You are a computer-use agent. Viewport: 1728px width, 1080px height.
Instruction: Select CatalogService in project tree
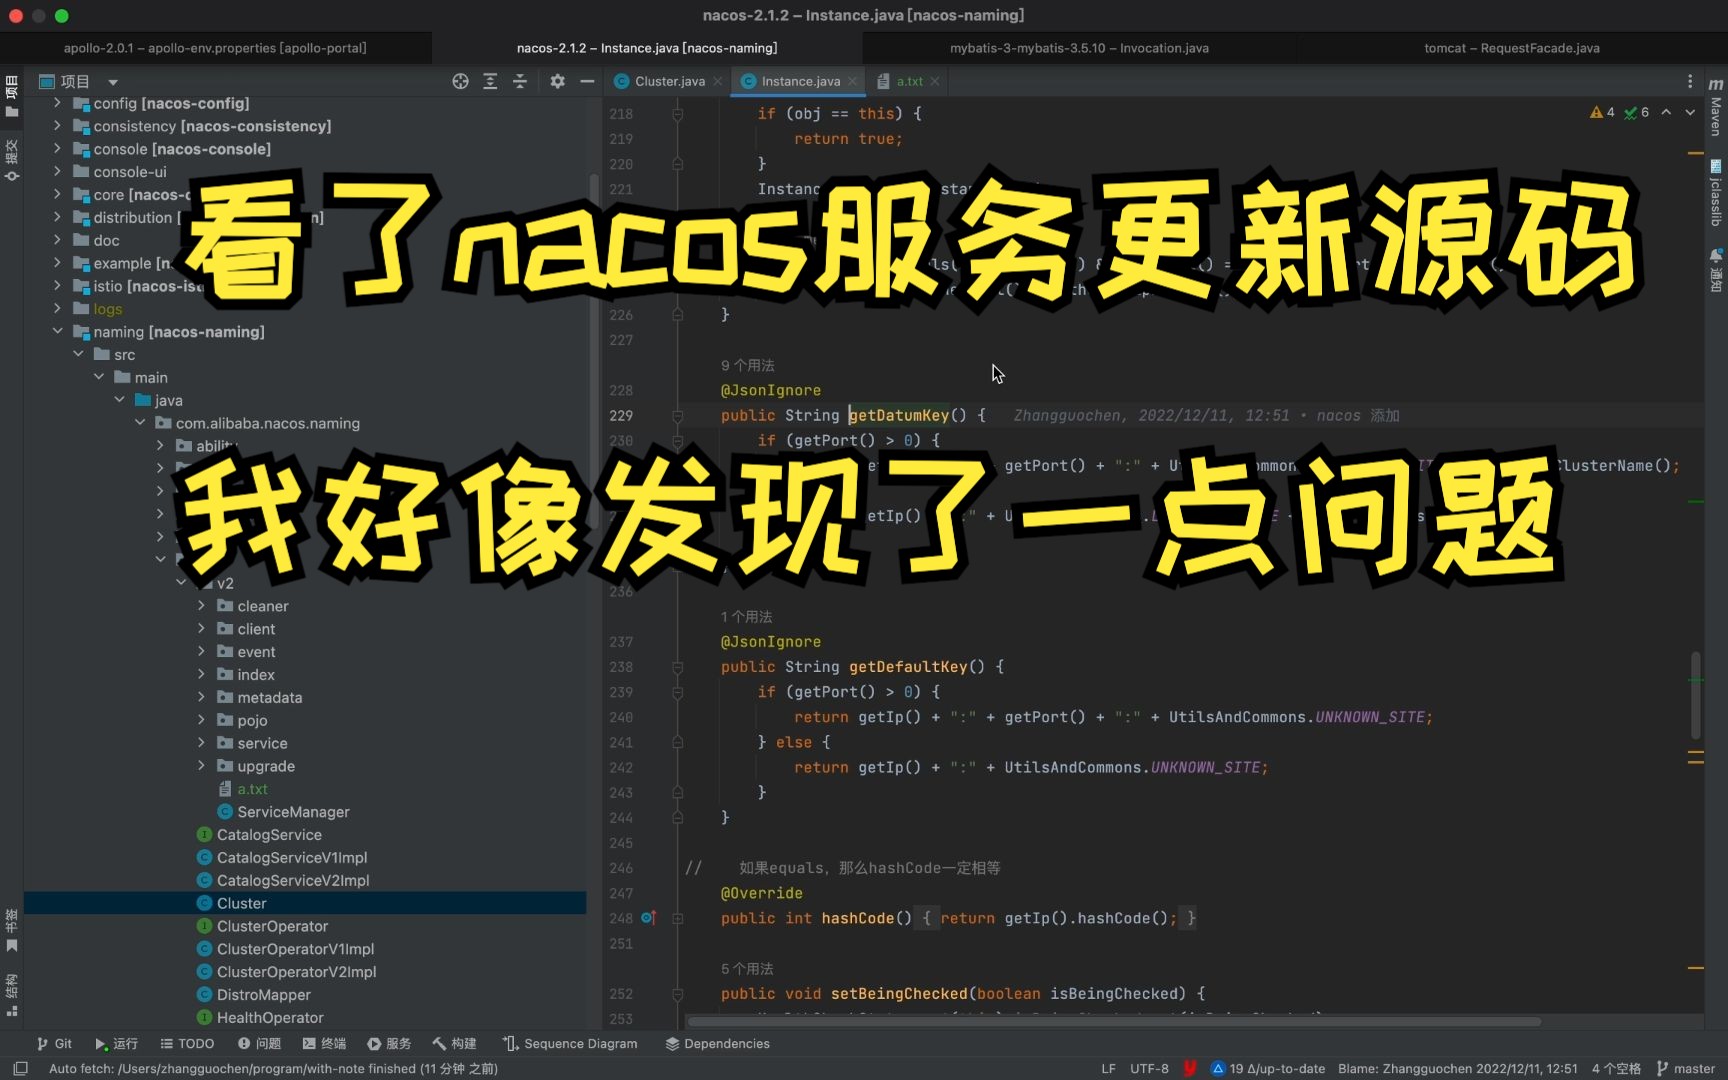[269, 835]
